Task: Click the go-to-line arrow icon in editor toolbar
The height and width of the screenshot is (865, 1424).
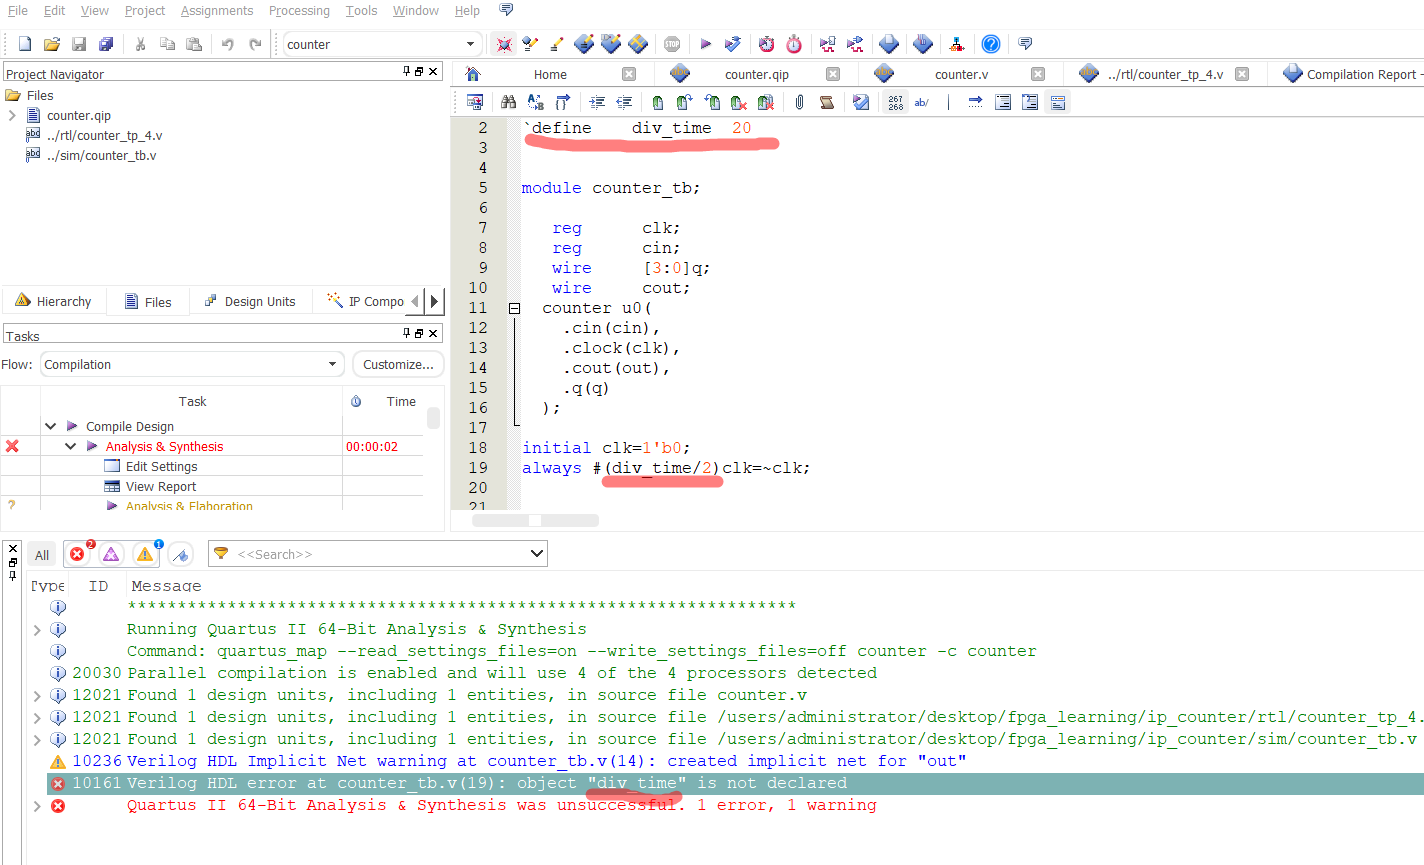Action: 975,102
